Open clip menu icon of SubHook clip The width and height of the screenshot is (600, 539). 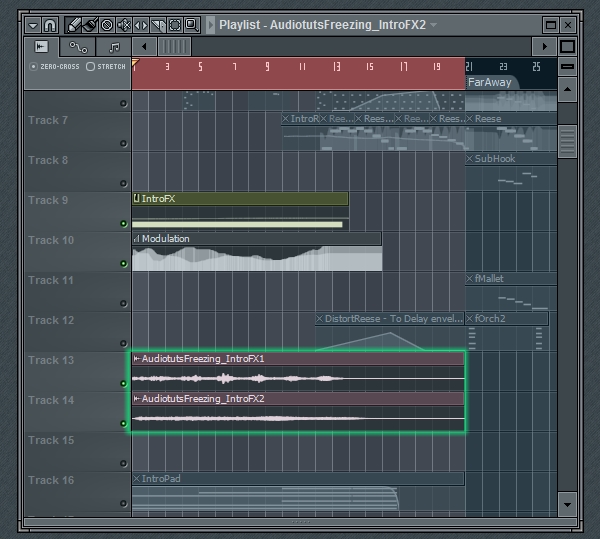(x=470, y=158)
